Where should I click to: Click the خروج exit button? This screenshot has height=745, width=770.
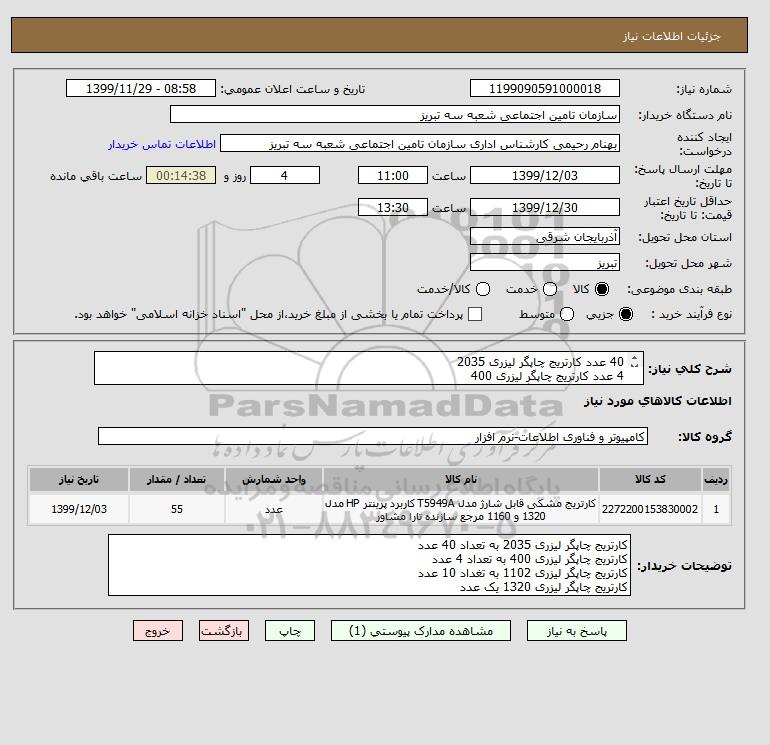tap(158, 631)
